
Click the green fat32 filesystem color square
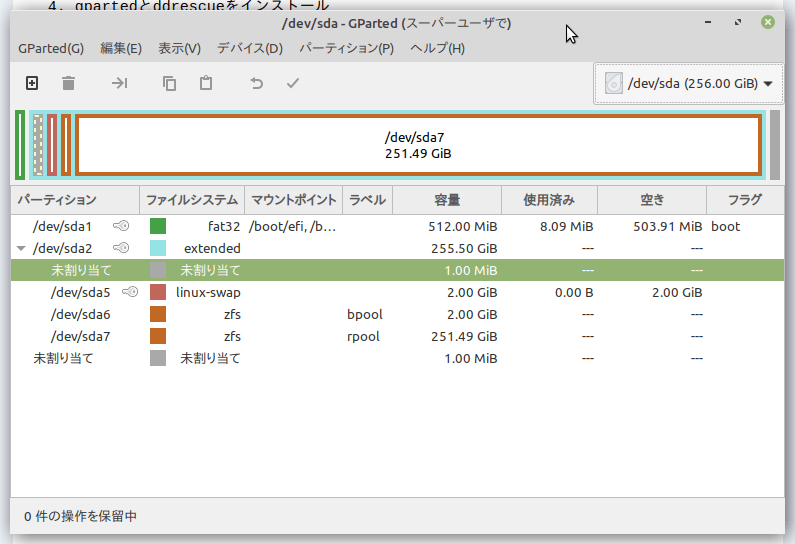point(158,226)
